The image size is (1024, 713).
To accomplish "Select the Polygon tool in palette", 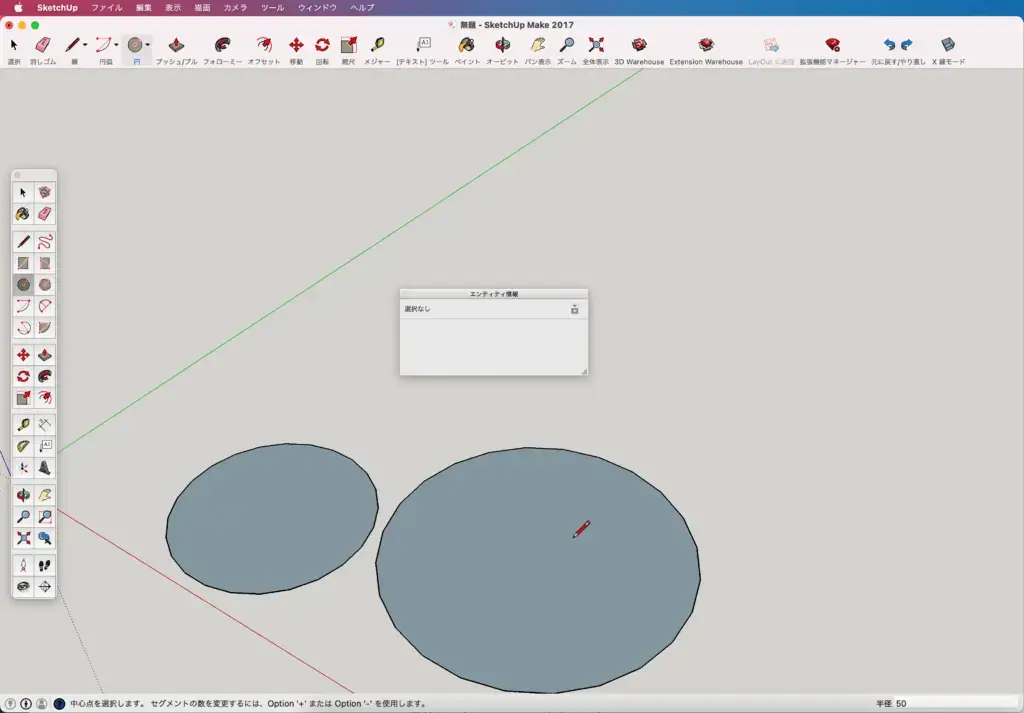I will click(x=44, y=285).
